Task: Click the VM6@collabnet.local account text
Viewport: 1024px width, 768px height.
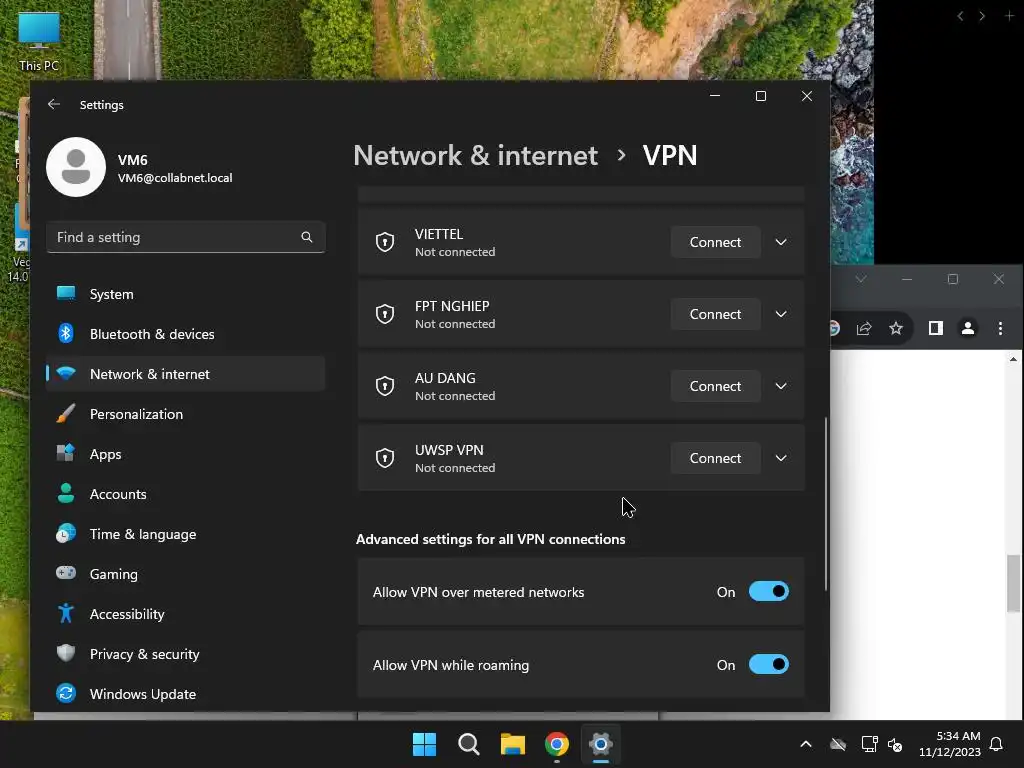Action: 175,178
